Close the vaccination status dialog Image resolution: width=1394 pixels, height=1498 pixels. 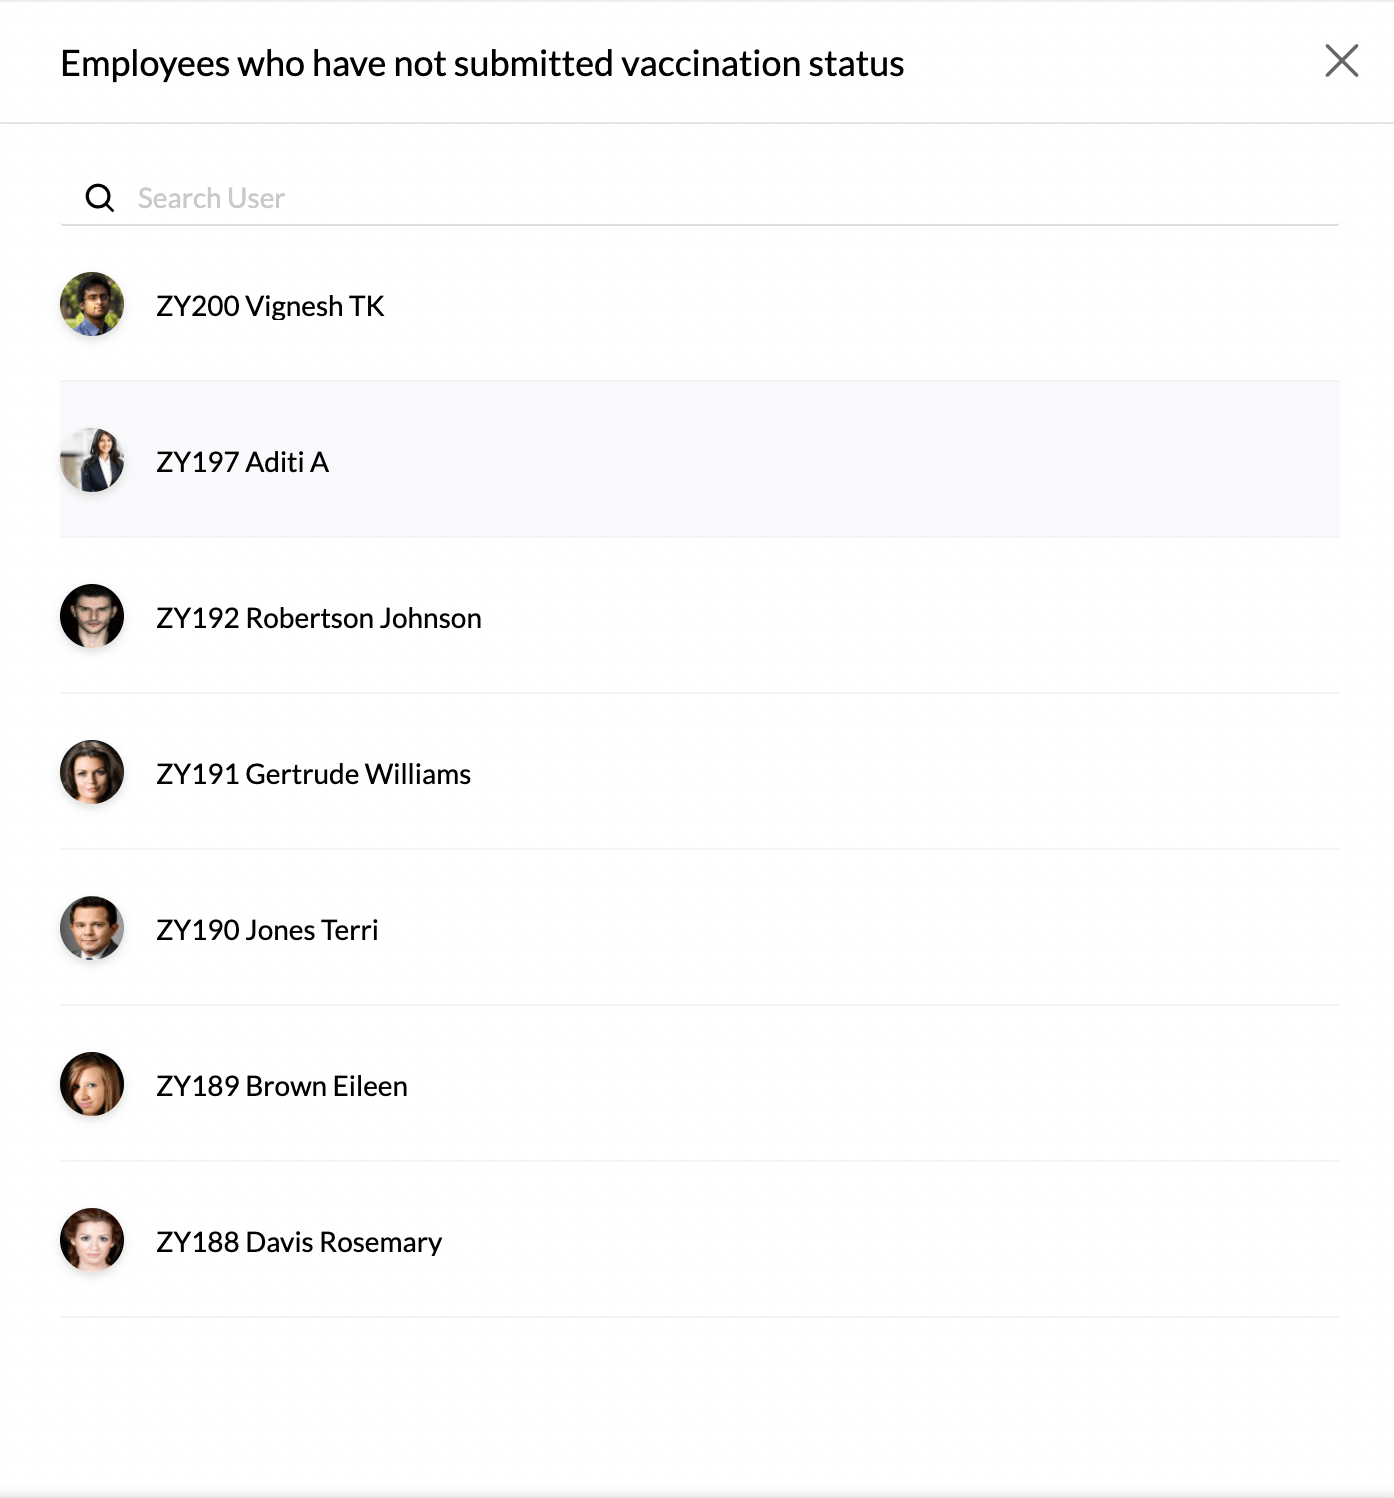(x=1341, y=61)
